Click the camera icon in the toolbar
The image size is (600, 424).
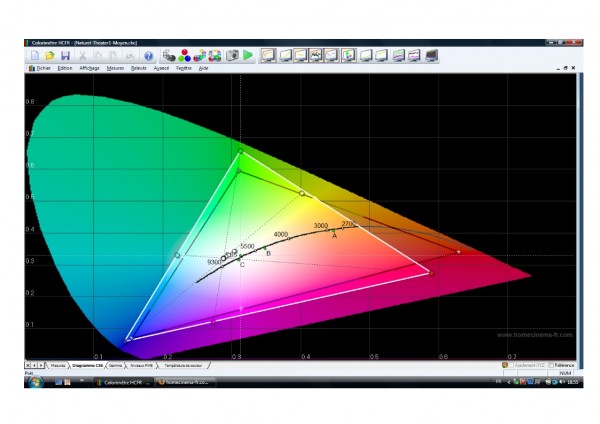coord(232,56)
